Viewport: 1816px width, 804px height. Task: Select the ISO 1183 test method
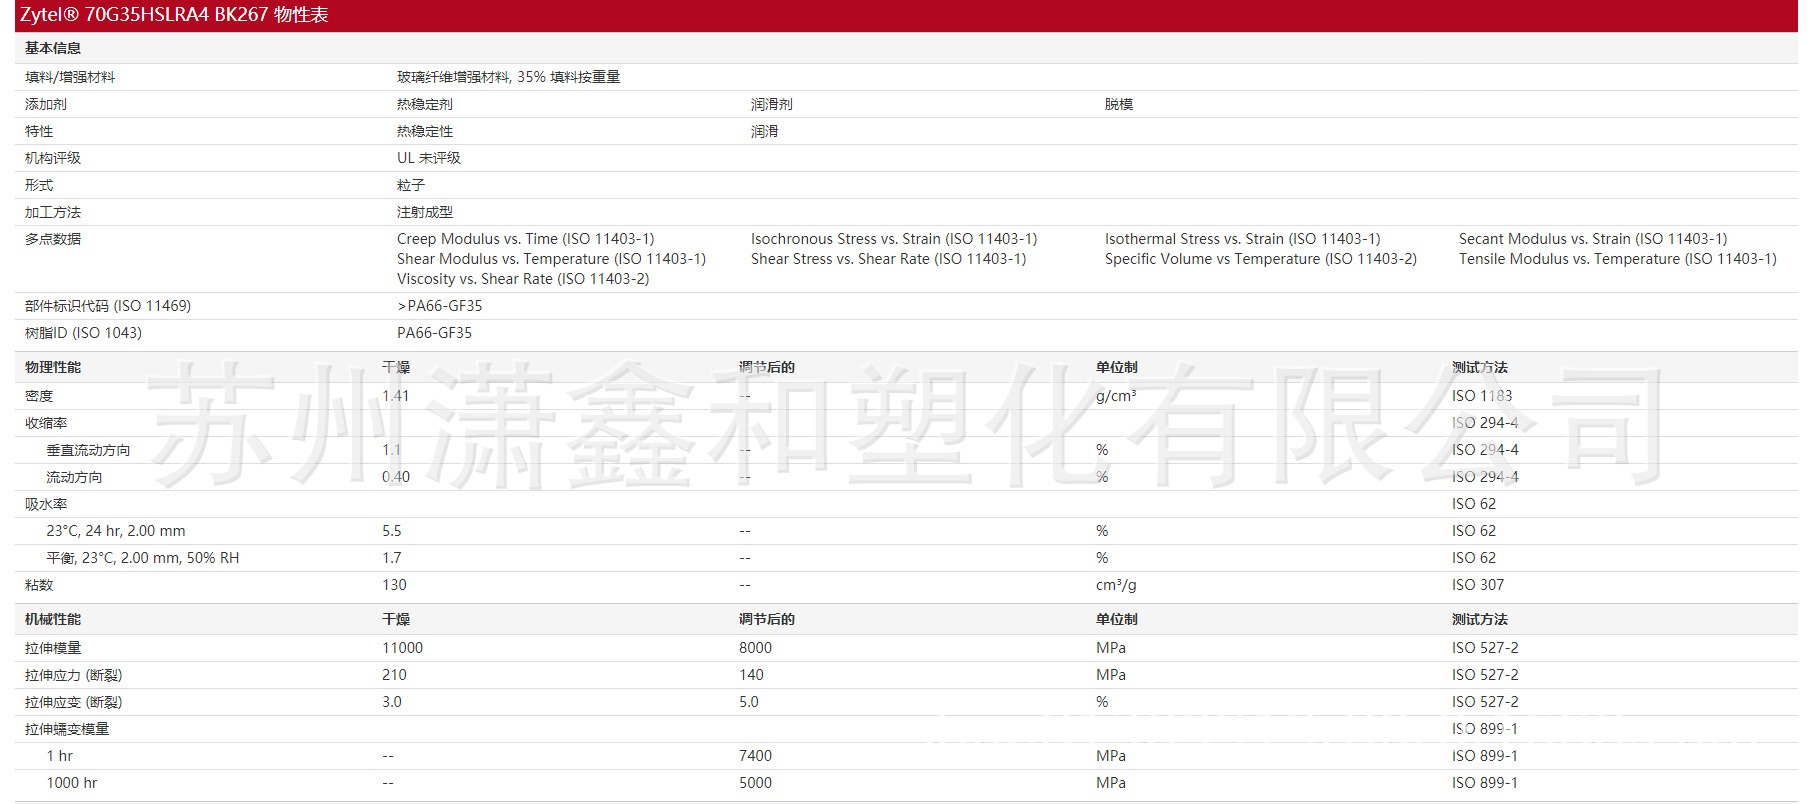coord(1482,396)
